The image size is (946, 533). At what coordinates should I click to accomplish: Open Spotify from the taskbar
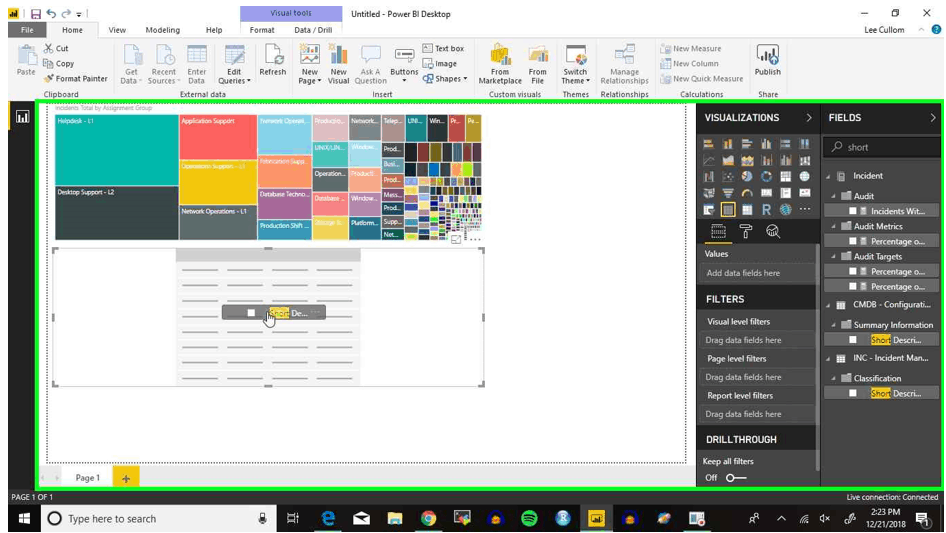coord(529,519)
